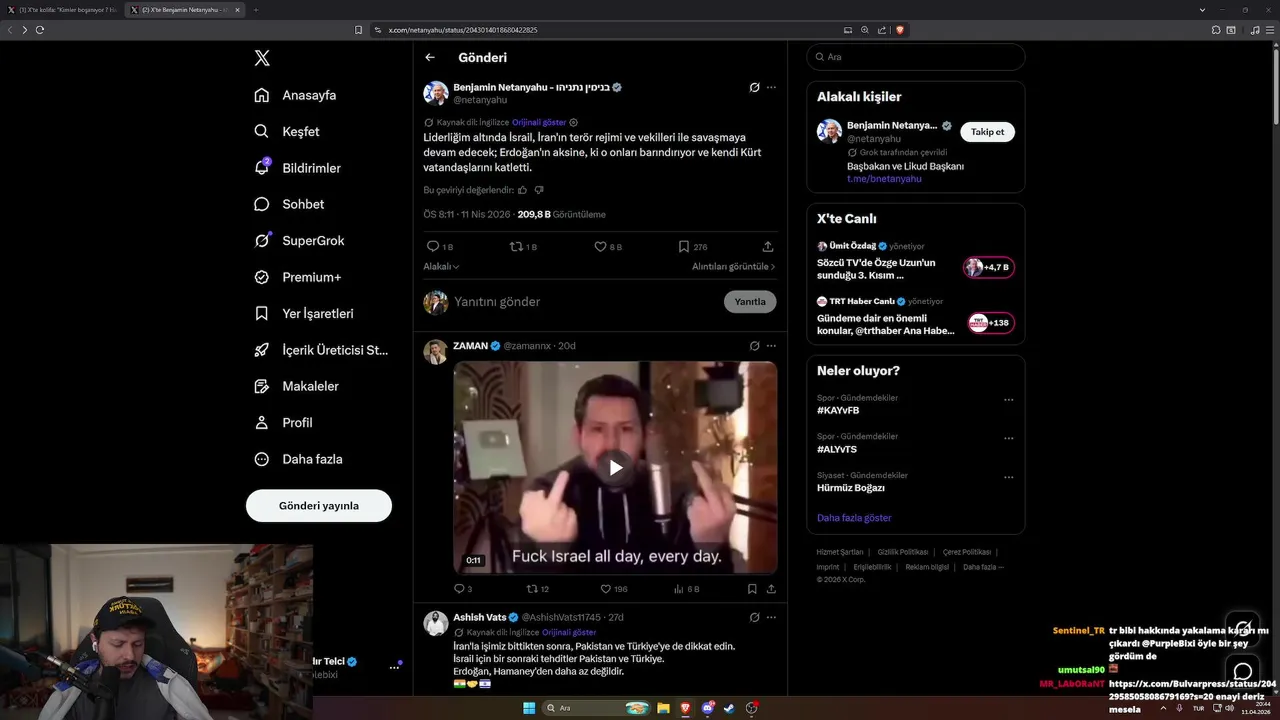Open three-dot menu on Ashish Vats post

point(771,618)
